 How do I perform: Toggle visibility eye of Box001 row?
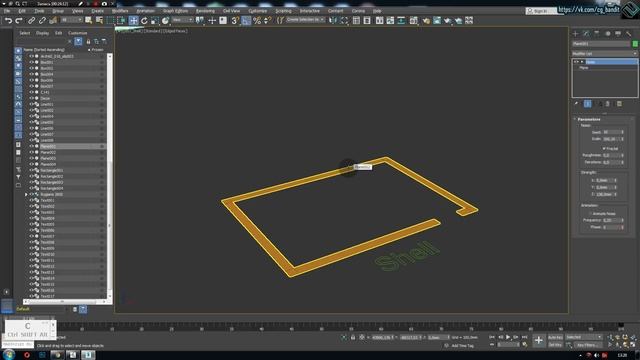tap(31, 62)
